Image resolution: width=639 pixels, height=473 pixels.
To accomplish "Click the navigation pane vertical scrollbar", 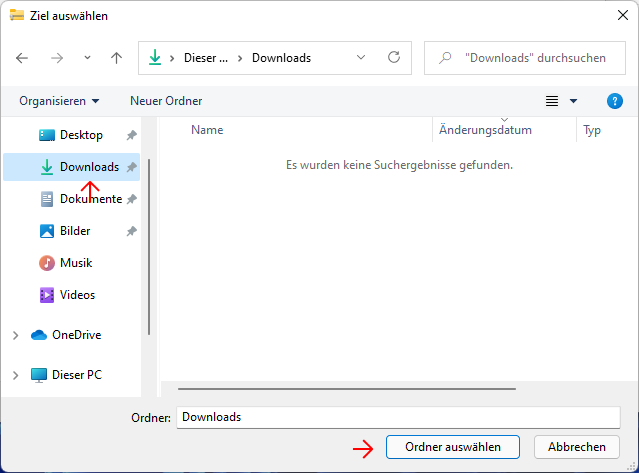I will (x=149, y=247).
